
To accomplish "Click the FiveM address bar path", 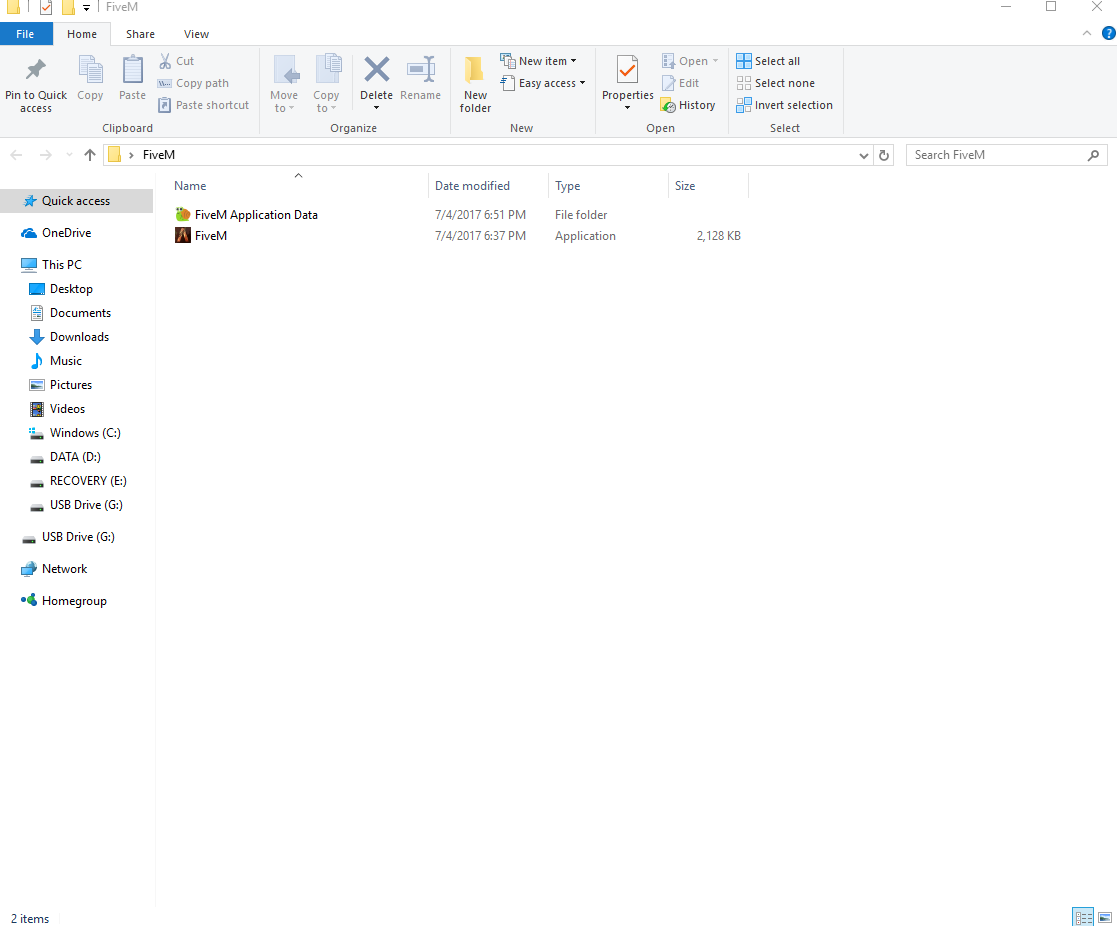I will pyautogui.click(x=159, y=155).
